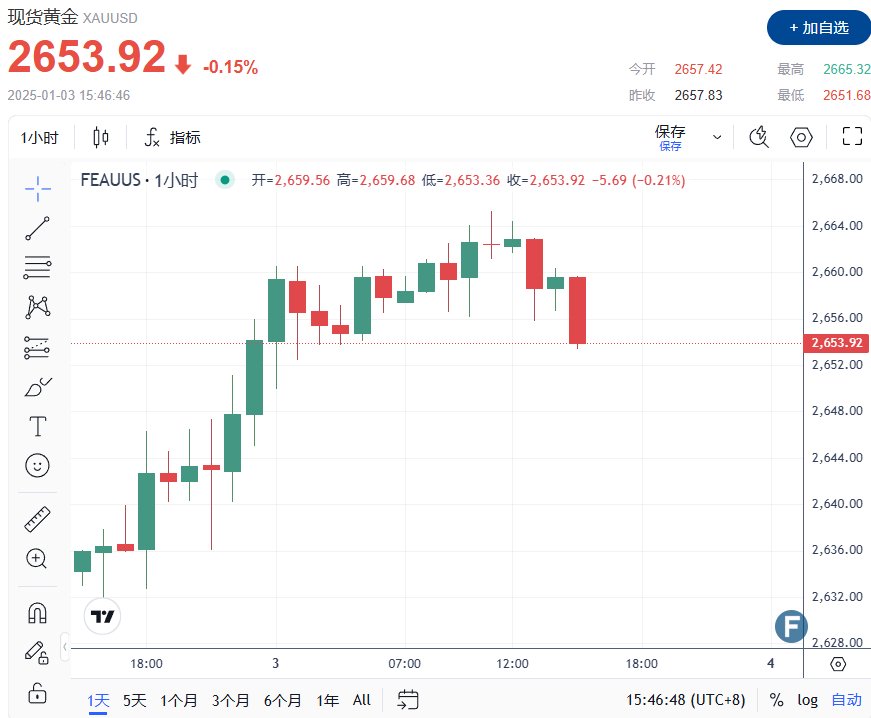Open the Fibonacci retracement tool
The height and width of the screenshot is (718, 871).
tap(38, 267)
